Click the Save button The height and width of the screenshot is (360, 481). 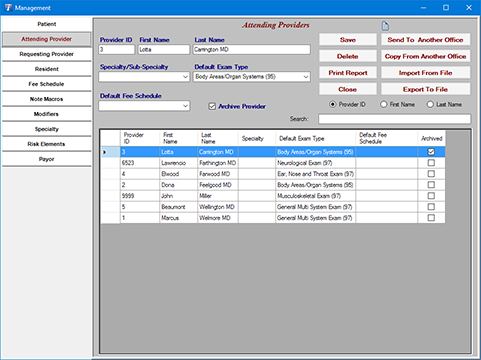click(x=348, y=40)
